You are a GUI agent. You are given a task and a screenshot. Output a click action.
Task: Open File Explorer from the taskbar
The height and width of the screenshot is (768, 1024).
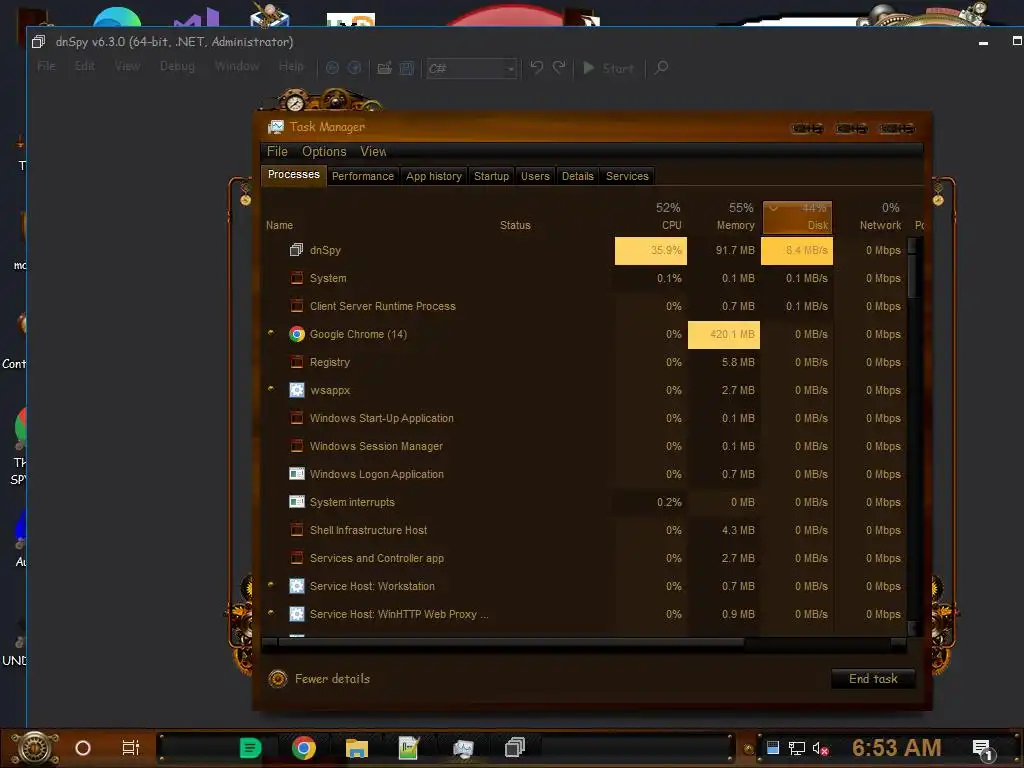(x=357, y=748)
